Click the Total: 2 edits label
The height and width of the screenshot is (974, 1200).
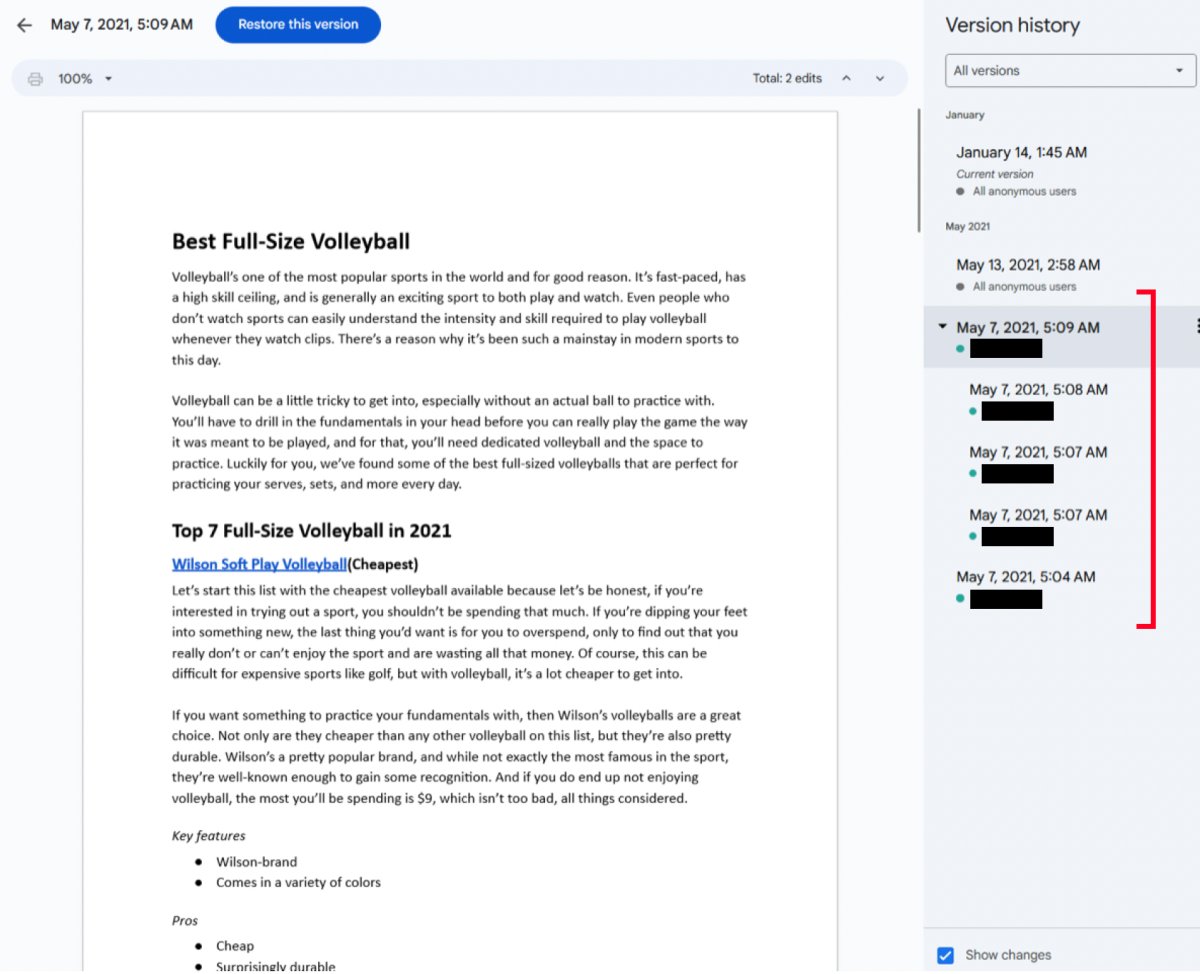787,79
